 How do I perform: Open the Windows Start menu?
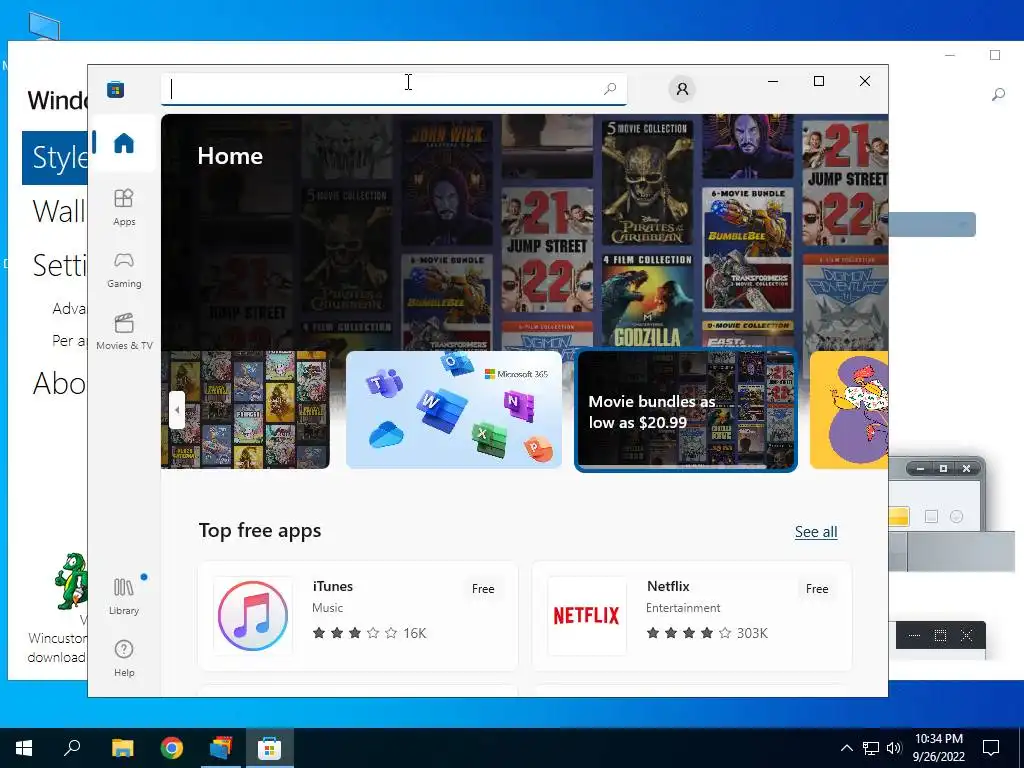(x=24, y=748)
